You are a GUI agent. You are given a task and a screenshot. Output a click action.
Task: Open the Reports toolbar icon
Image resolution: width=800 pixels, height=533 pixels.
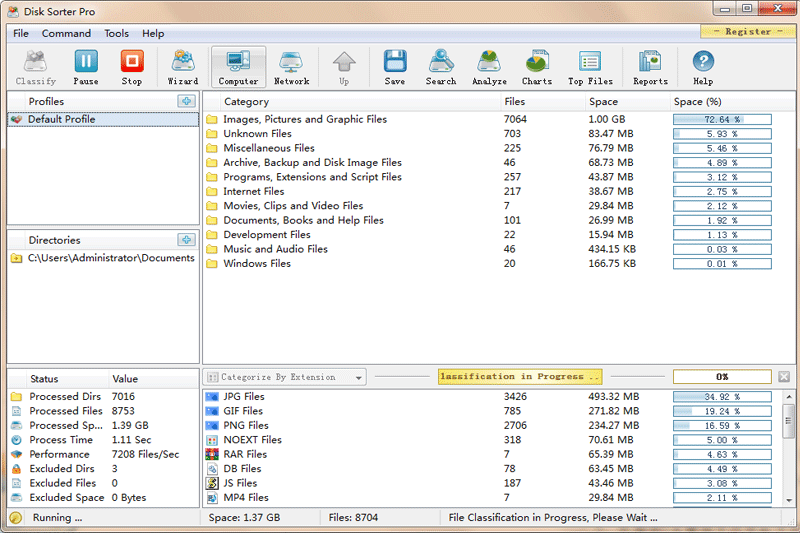click(x=650, y=67)
